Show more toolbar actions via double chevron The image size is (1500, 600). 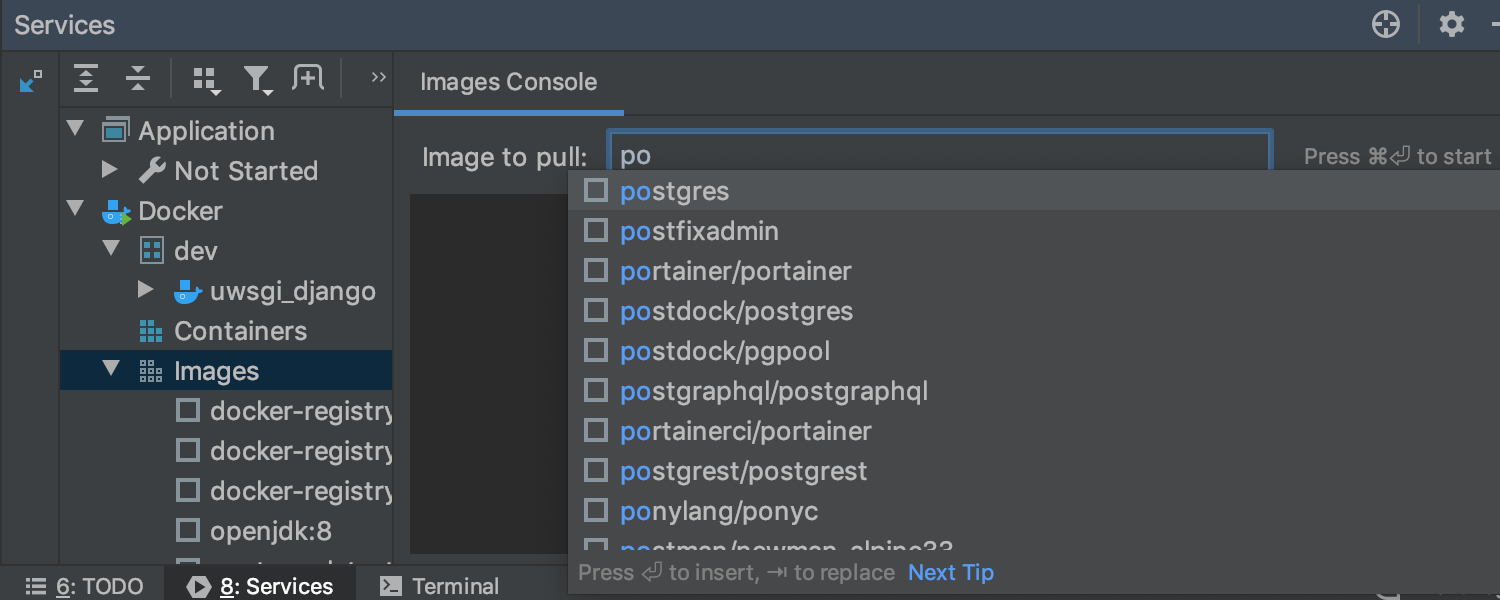378,78
